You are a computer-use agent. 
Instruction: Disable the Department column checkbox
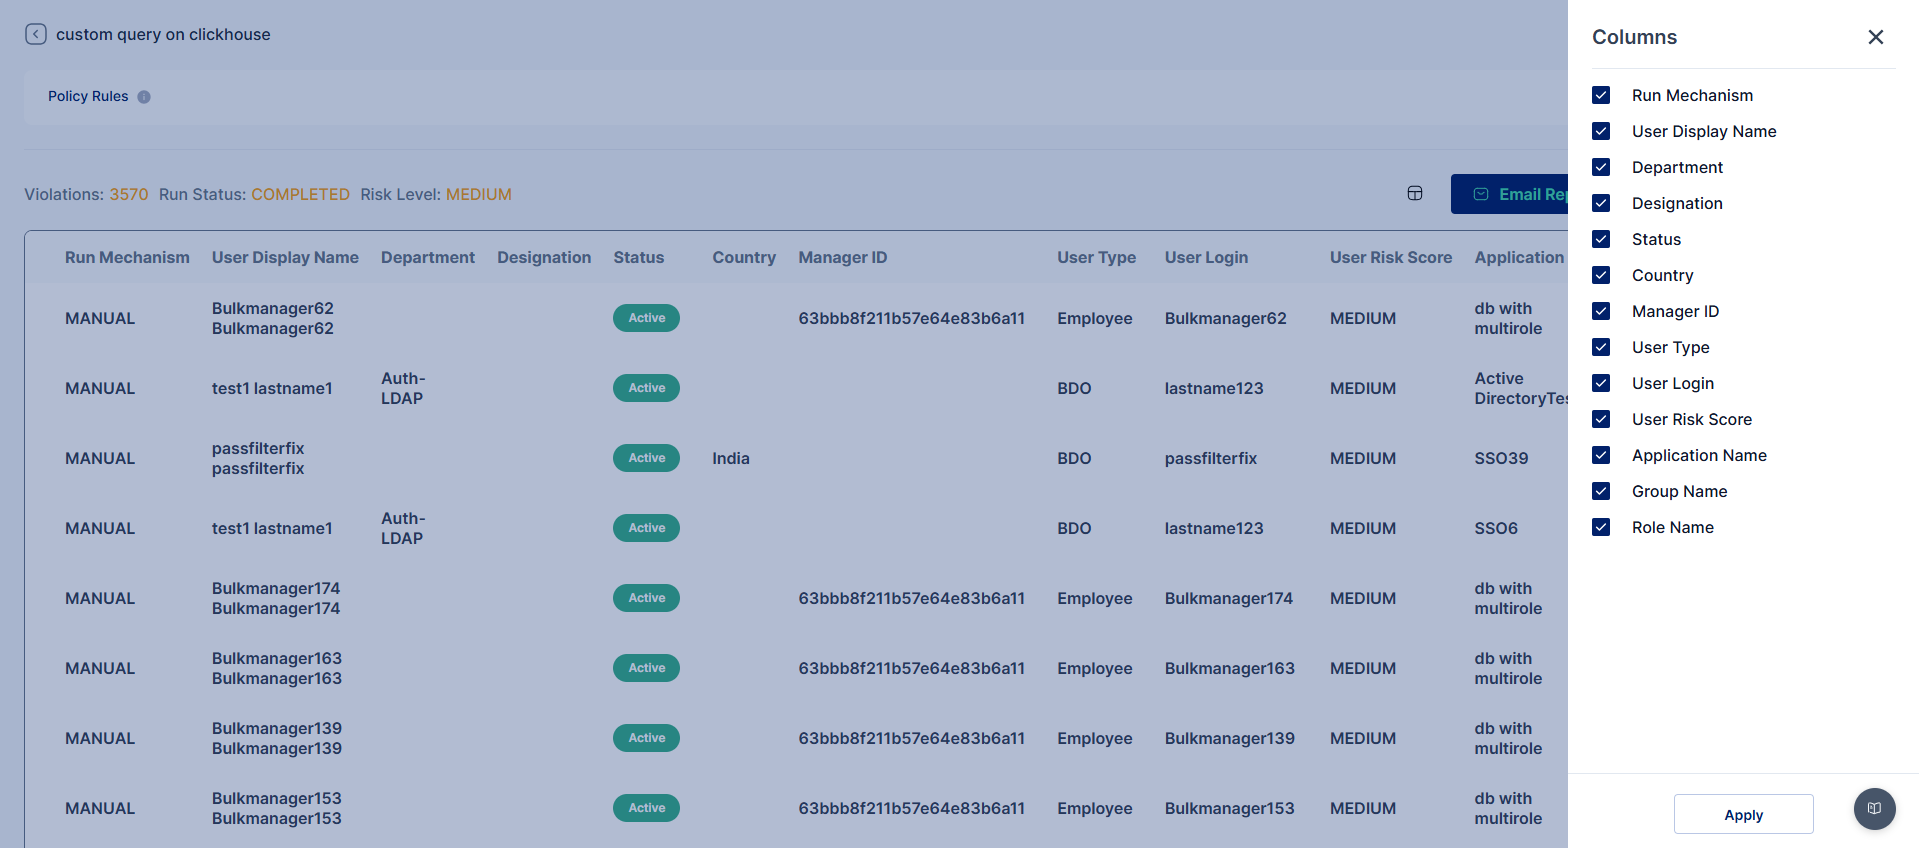1601,167
